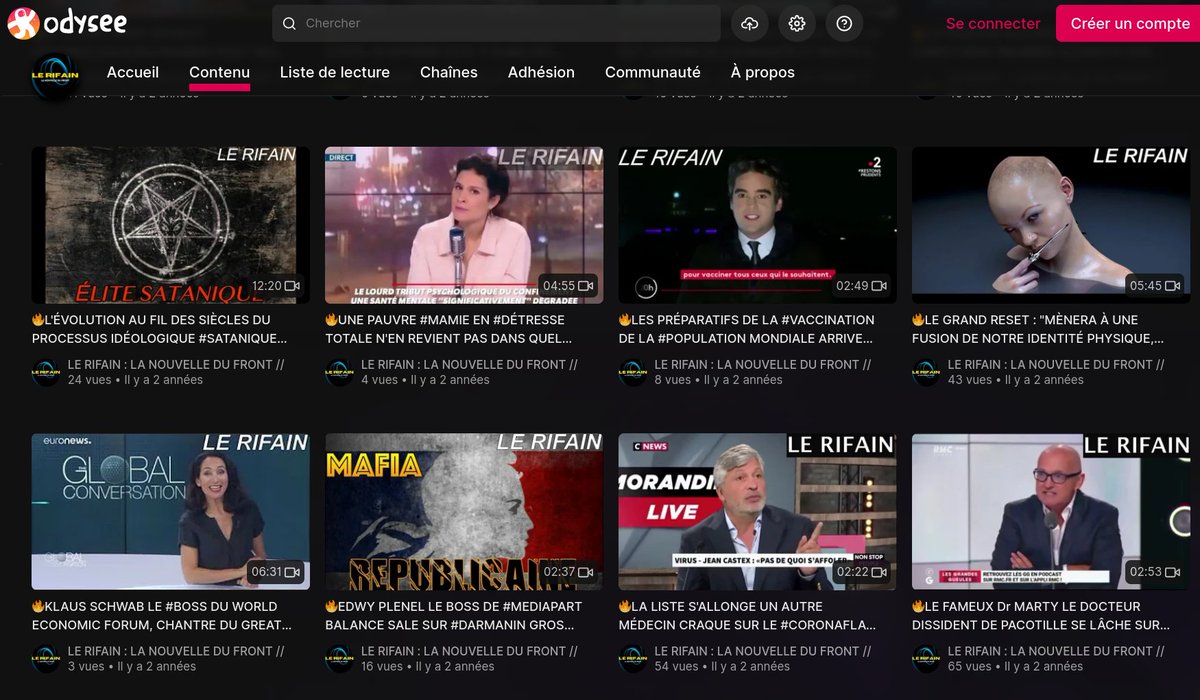Click the search magnifier icon

(289, 23)
